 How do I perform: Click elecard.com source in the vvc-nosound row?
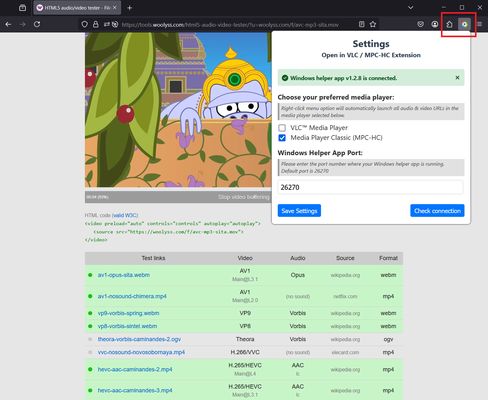345,352
